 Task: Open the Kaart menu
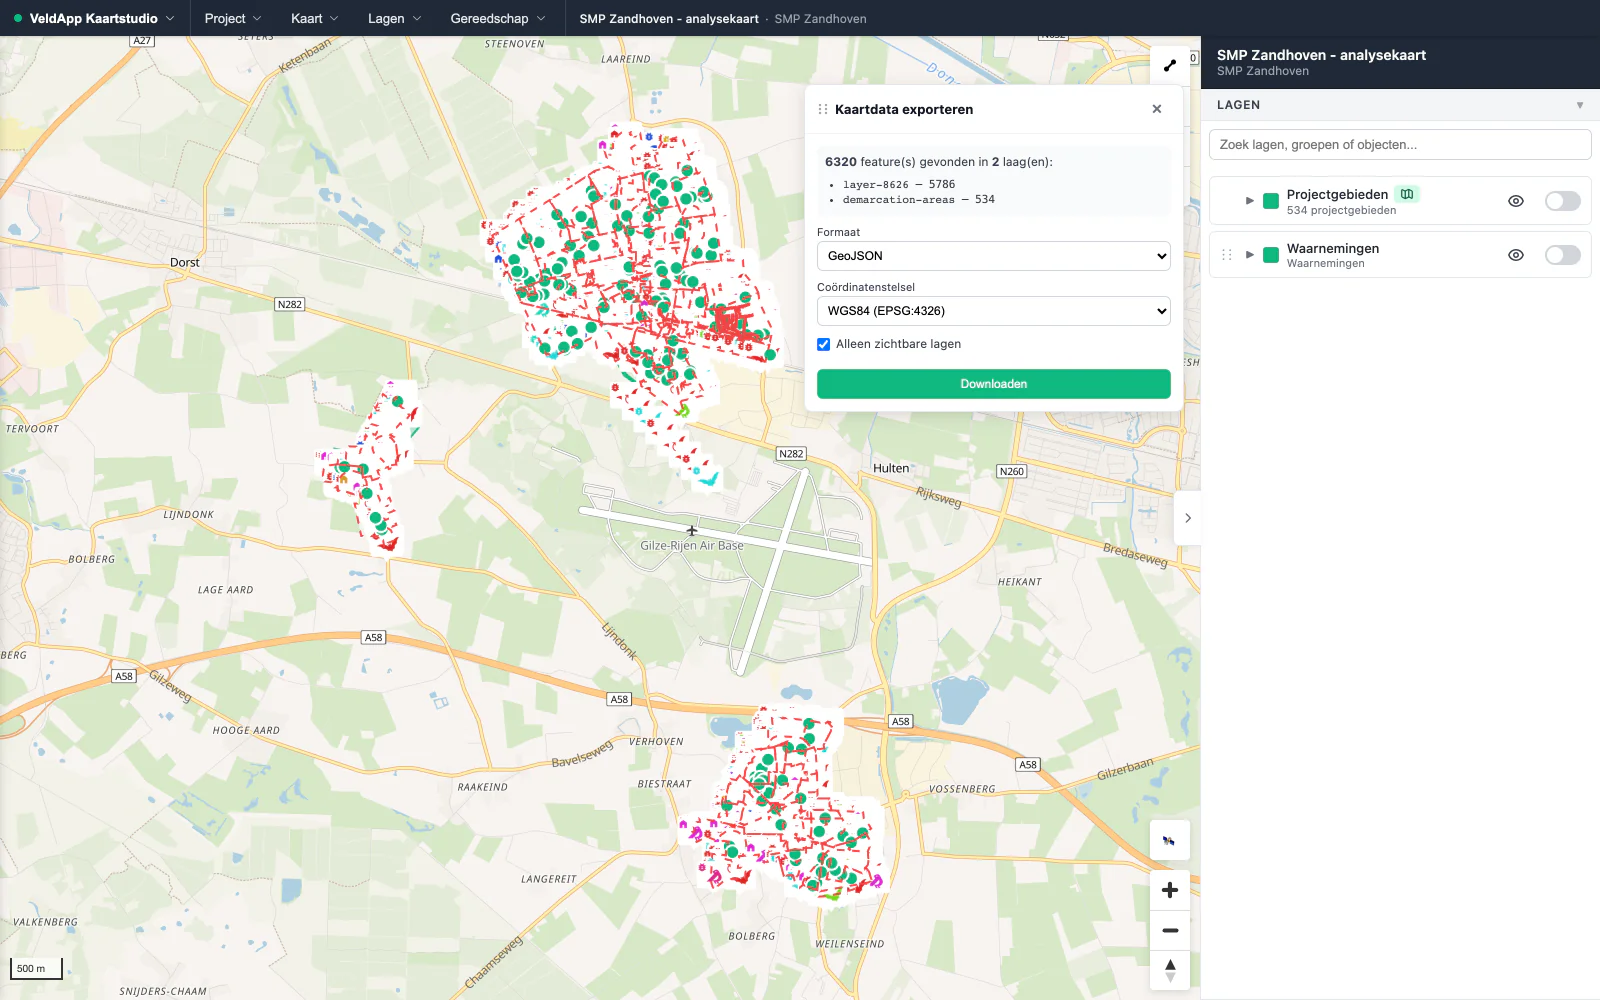[315, 18]
